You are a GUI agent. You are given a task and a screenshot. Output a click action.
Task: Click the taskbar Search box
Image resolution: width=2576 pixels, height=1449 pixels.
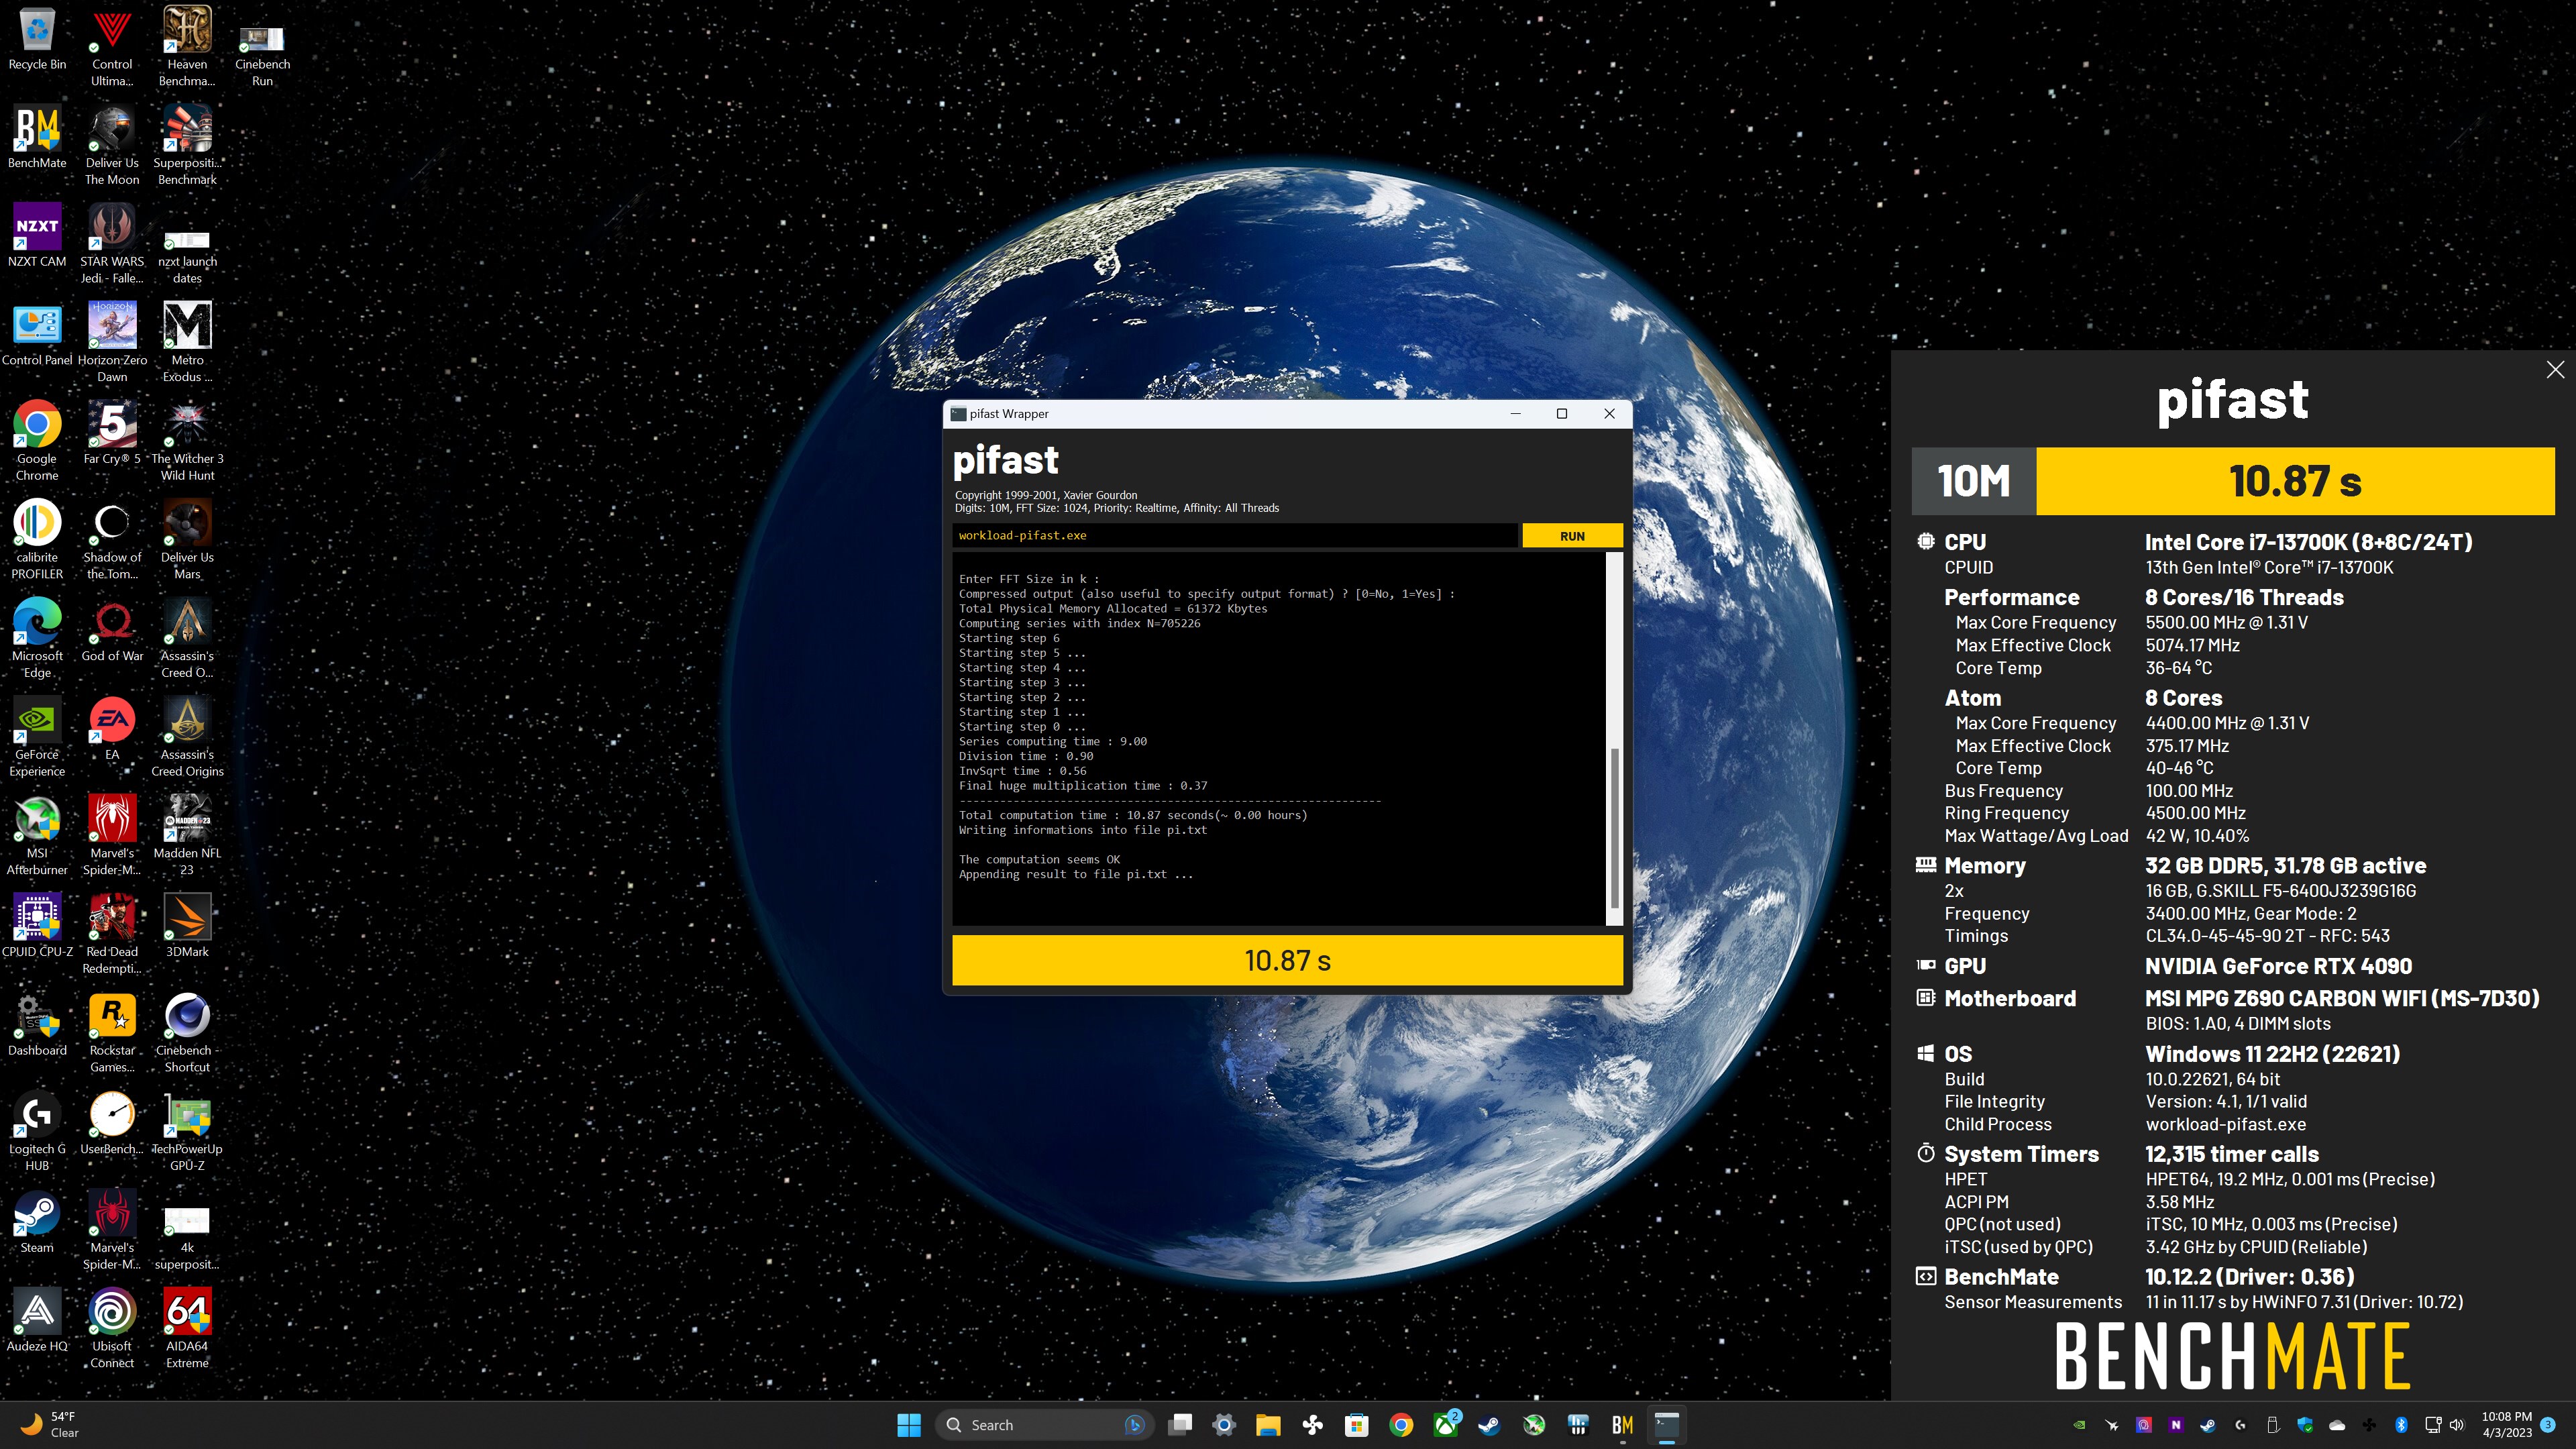click(1044, 1425)
